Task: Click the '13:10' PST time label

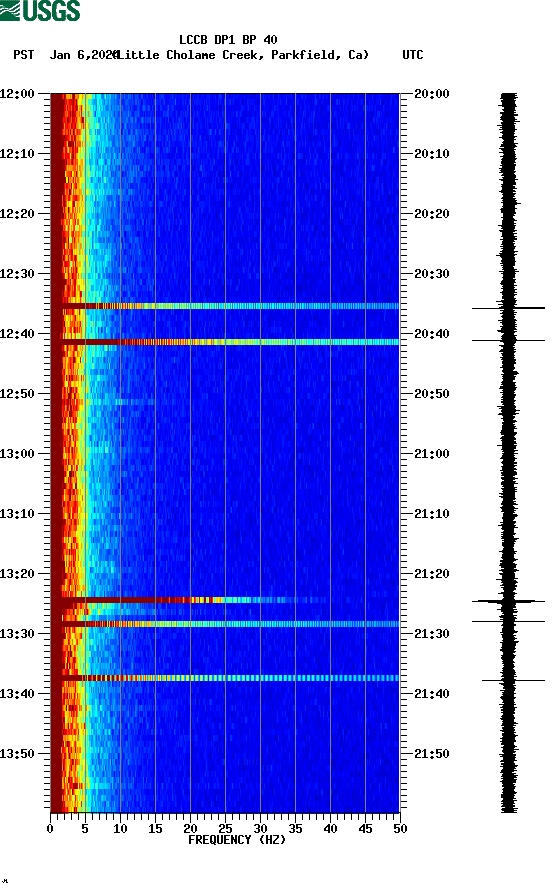Action: [x=18, y=514]
